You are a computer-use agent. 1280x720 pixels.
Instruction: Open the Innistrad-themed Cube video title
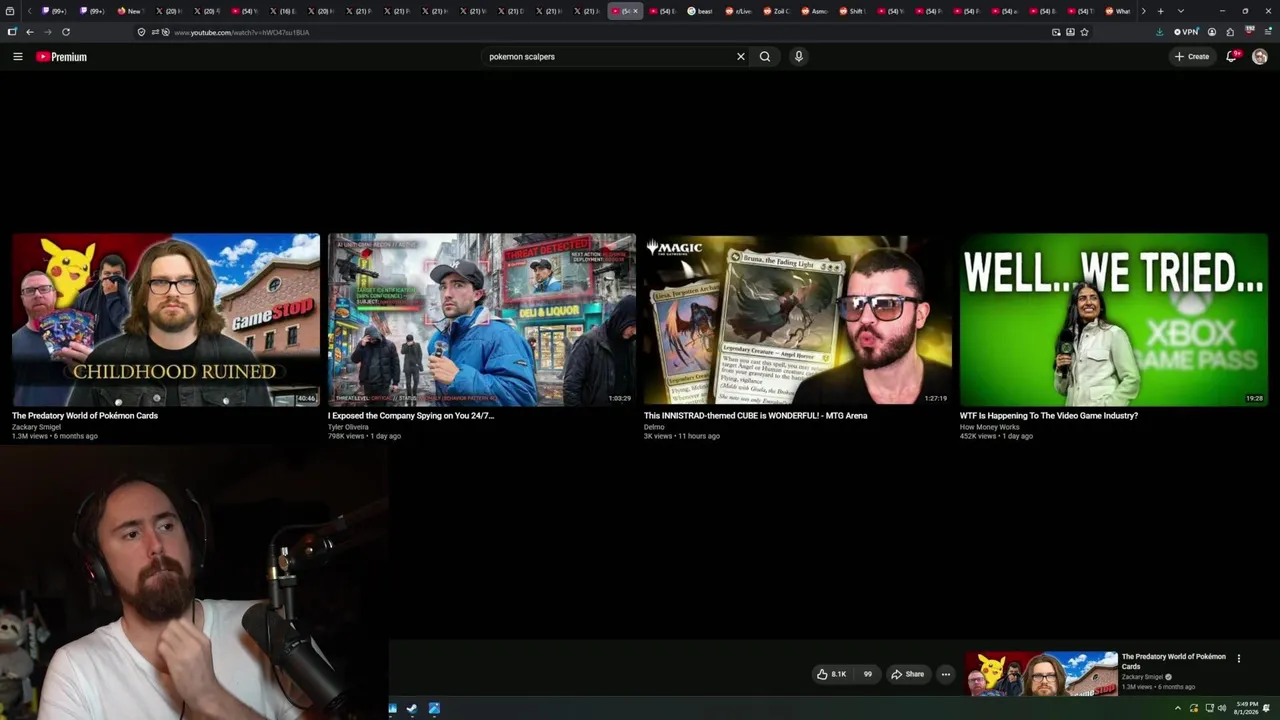pos(755,416)
